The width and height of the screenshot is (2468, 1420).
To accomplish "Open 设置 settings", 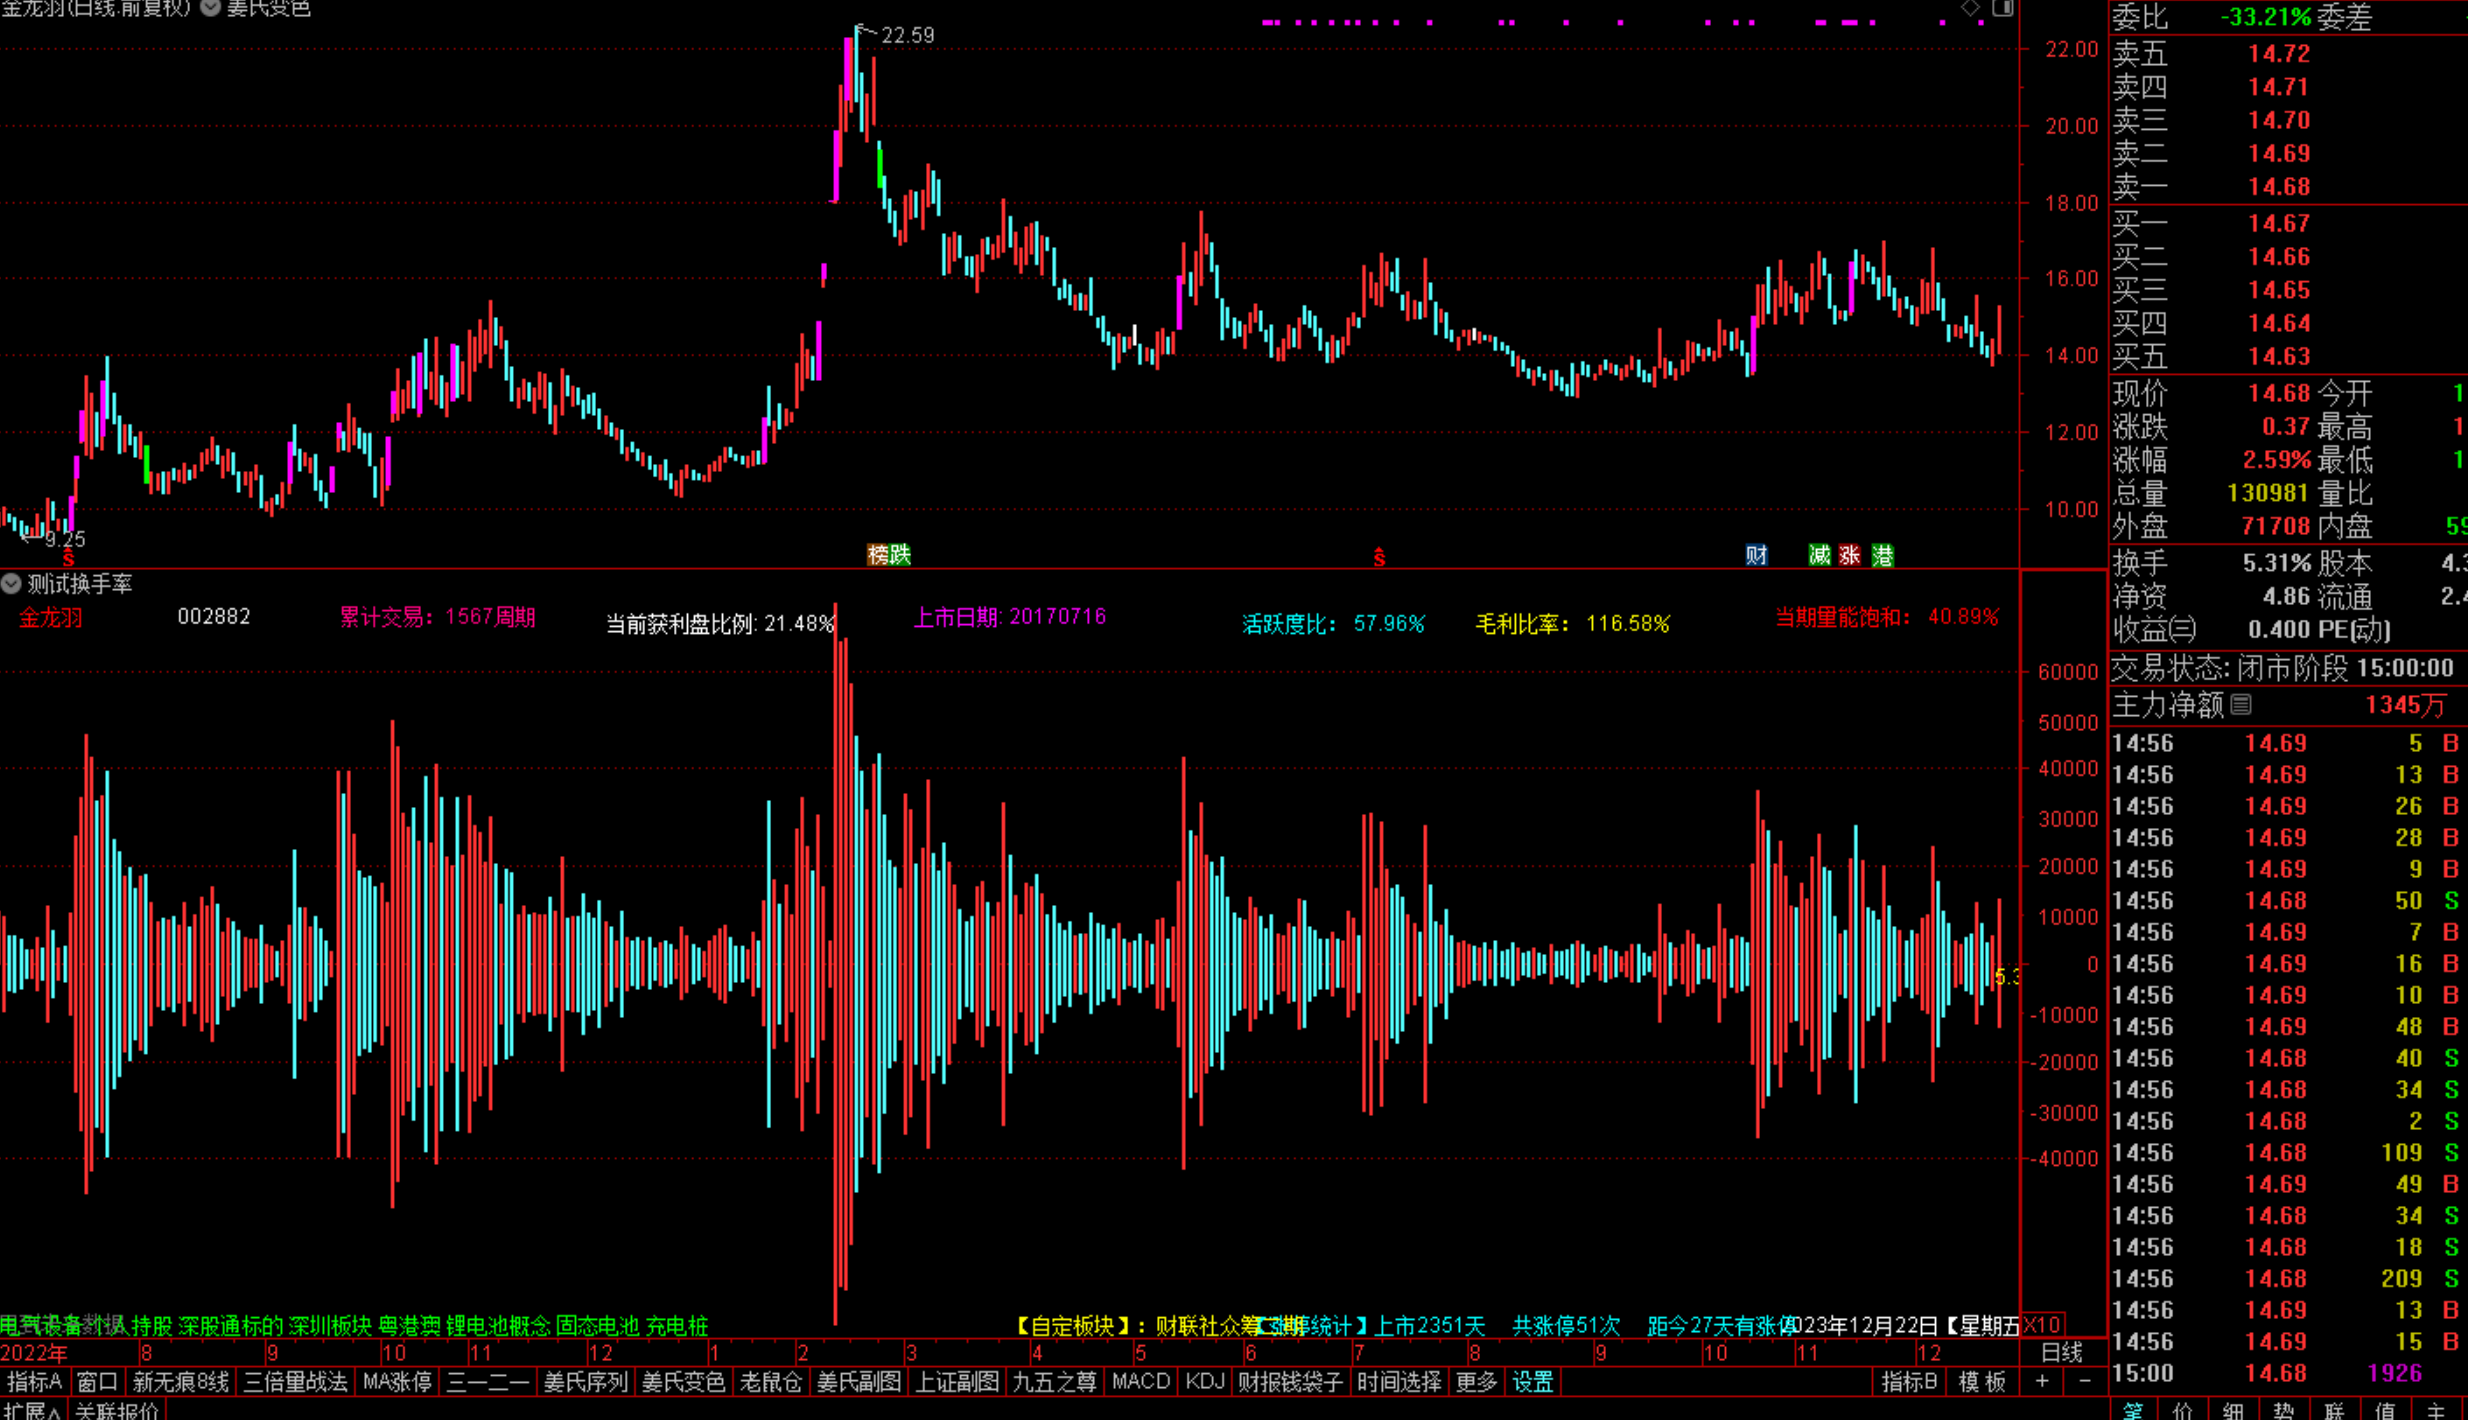I will (1533, 1382).
